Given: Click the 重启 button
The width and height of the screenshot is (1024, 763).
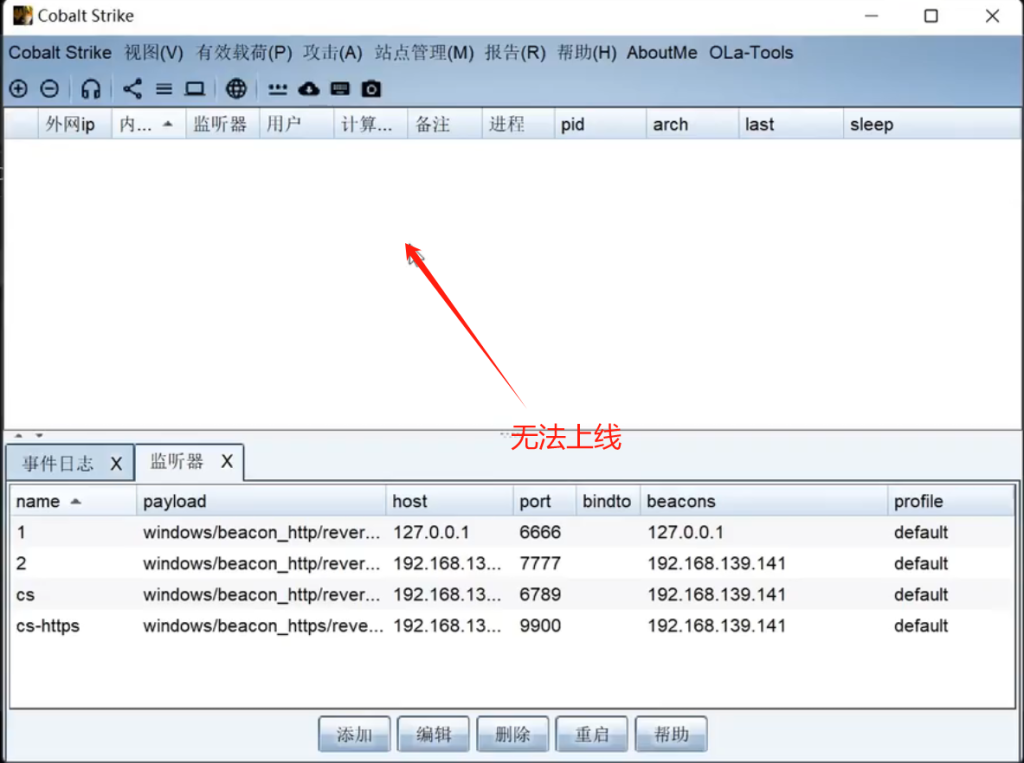Looking at the screenshot, I should 592,734.
